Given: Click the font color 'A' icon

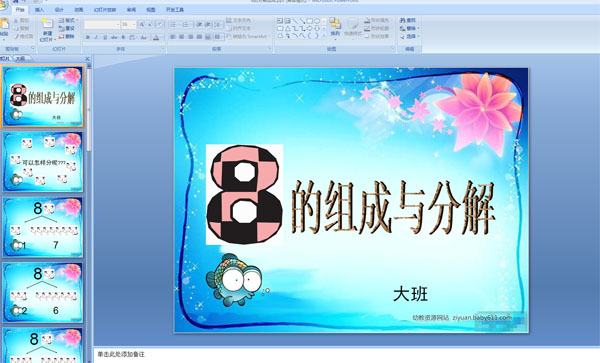Looking at the screenshot, I should click(x=156, y=37).
